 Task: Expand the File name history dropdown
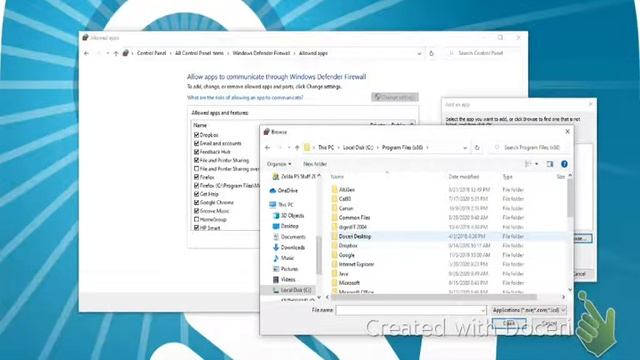coord(482,311)
